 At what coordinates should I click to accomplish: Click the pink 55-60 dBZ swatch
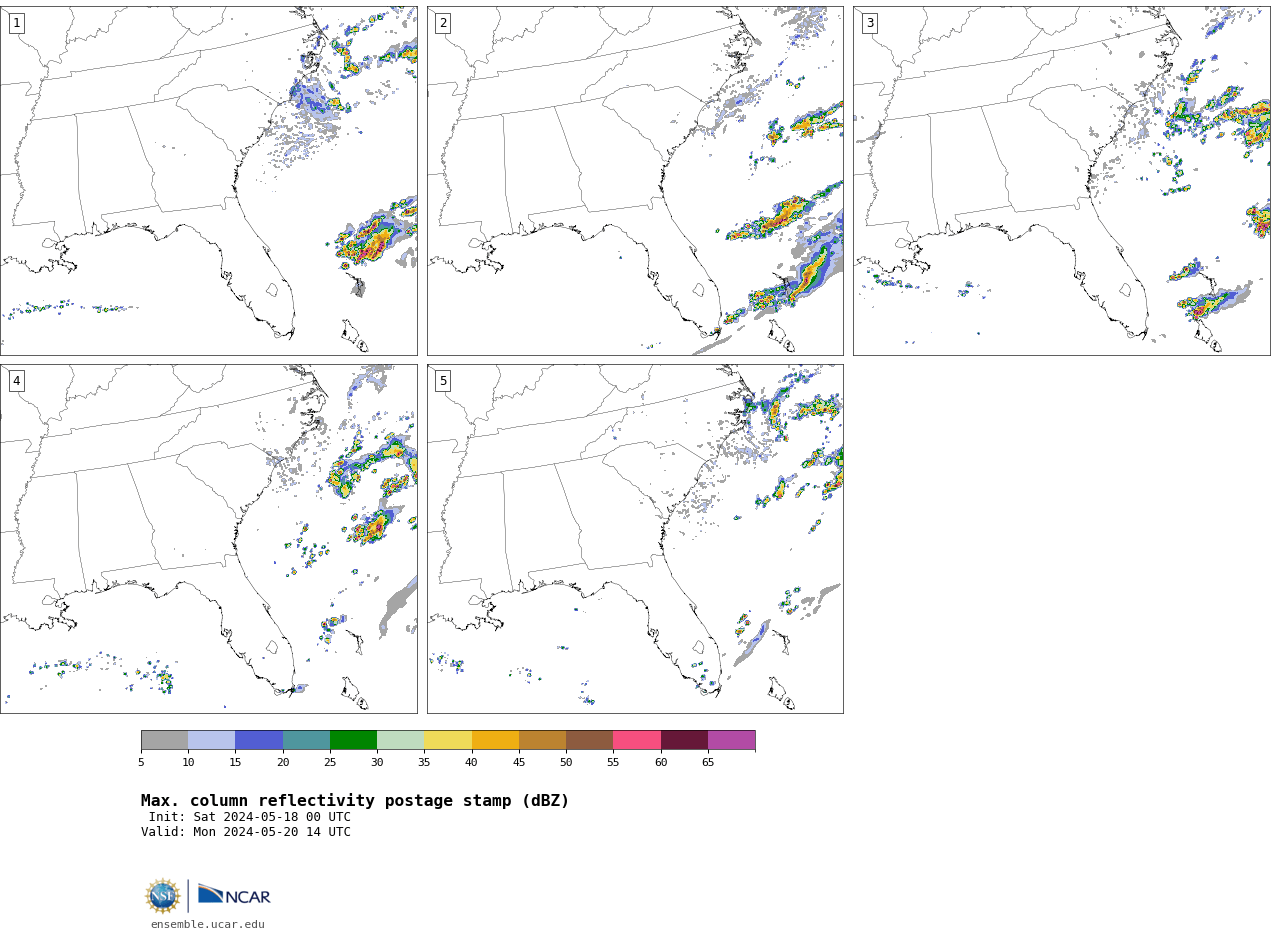[x=637, y=740]
